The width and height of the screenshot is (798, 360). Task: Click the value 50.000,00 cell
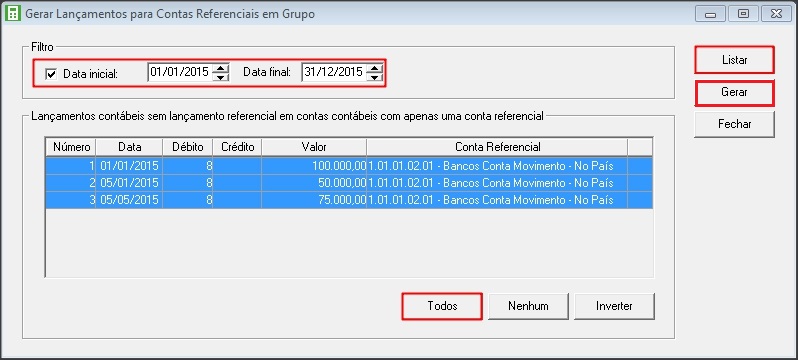tap(314, 183)
